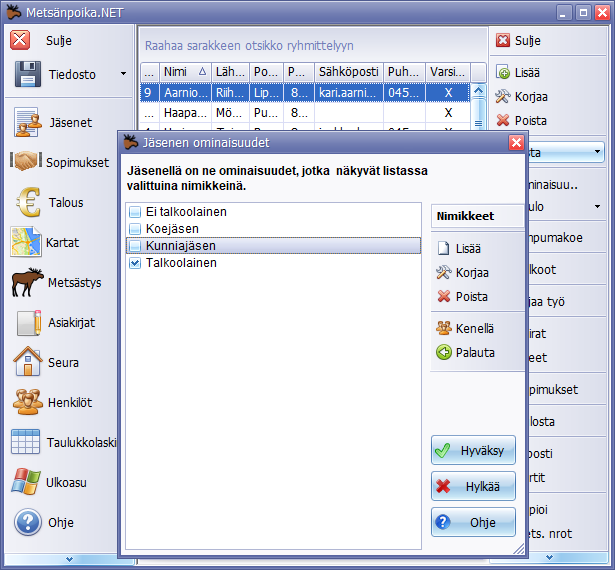Select Kunniajäsen row in the list
Viewport: 615px width, 570px height.
coord(179,246)
